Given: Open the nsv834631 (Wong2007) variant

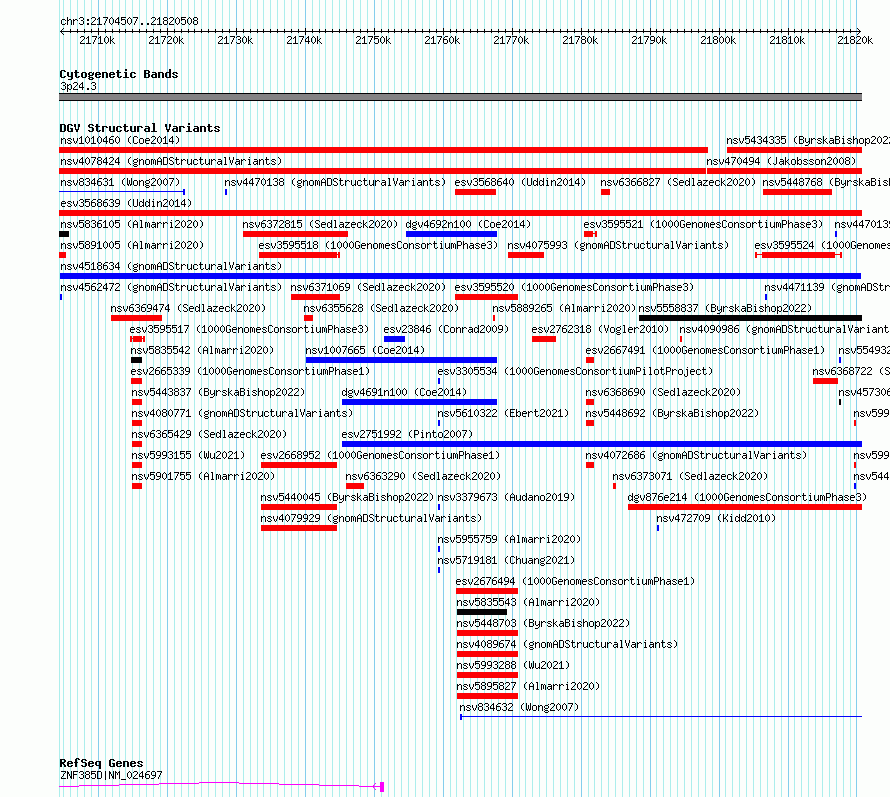Looking at the screenshot, I should coord(120,182).
